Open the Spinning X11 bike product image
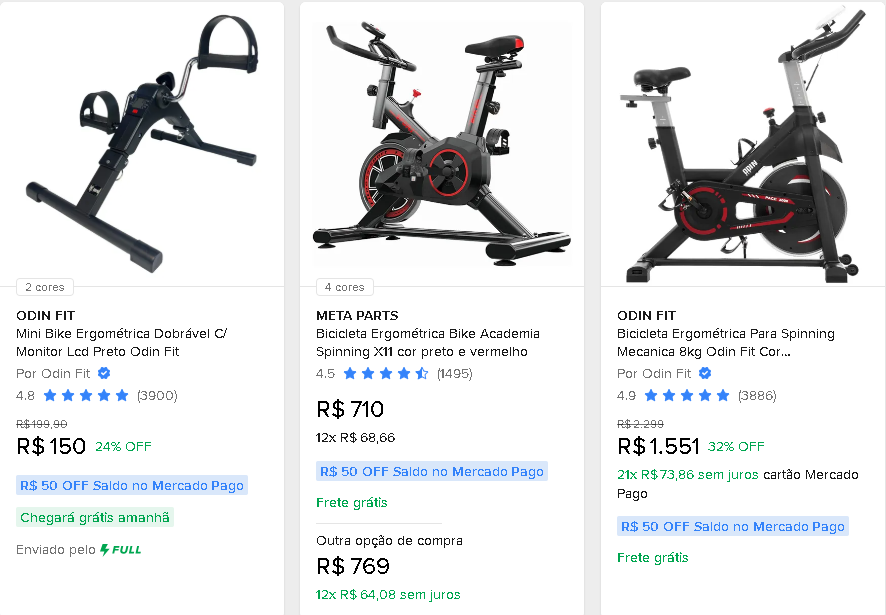The height and width of the screenshot is (615, 886). 442,140
